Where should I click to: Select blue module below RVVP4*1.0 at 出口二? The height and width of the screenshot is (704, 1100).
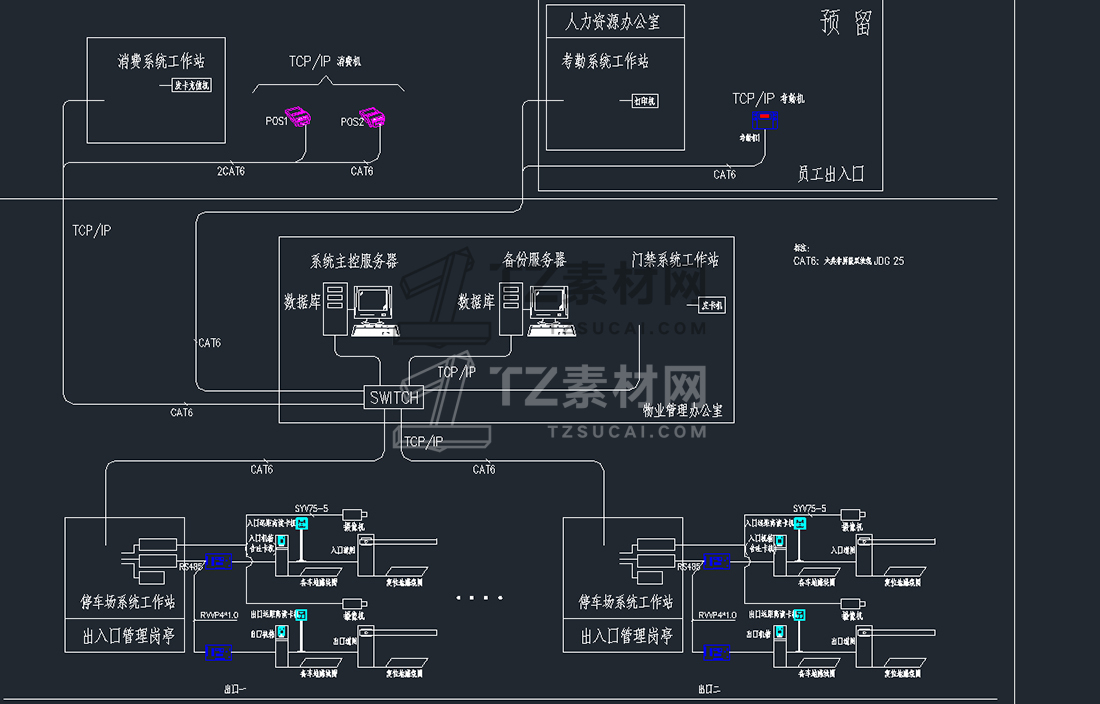[x=716, y=652]
